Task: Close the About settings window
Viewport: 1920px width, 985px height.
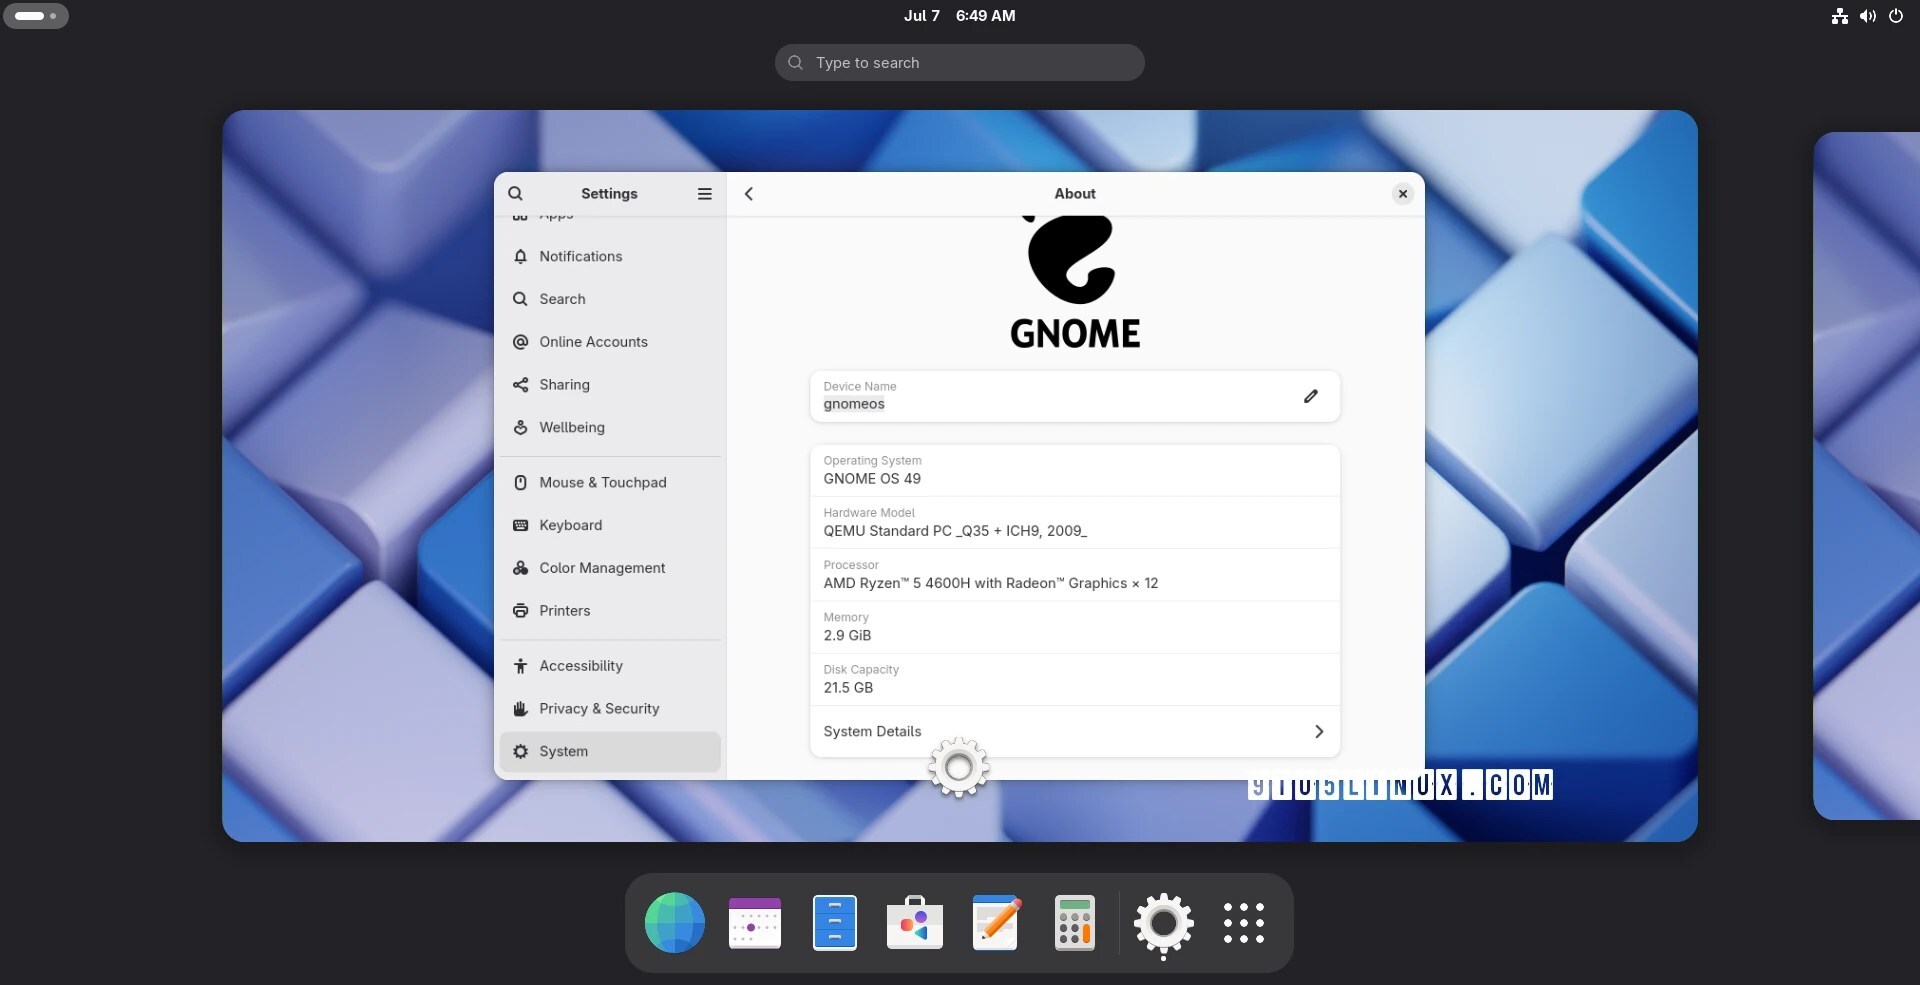Action: coord(1403,194)
